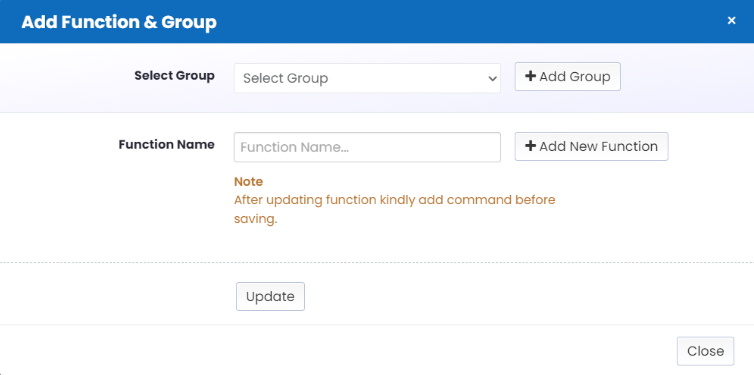Click the bold Function Name field label

point(167,145)
